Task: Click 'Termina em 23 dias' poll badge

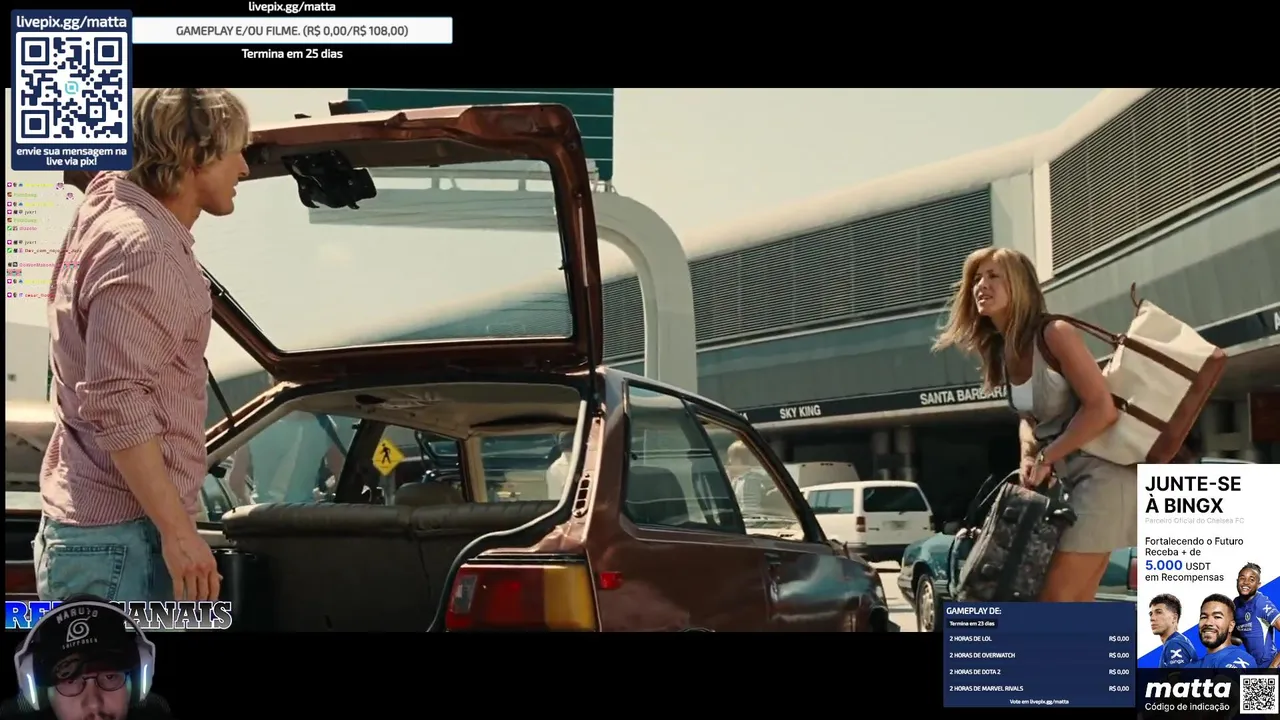Action: pos(971,624)
